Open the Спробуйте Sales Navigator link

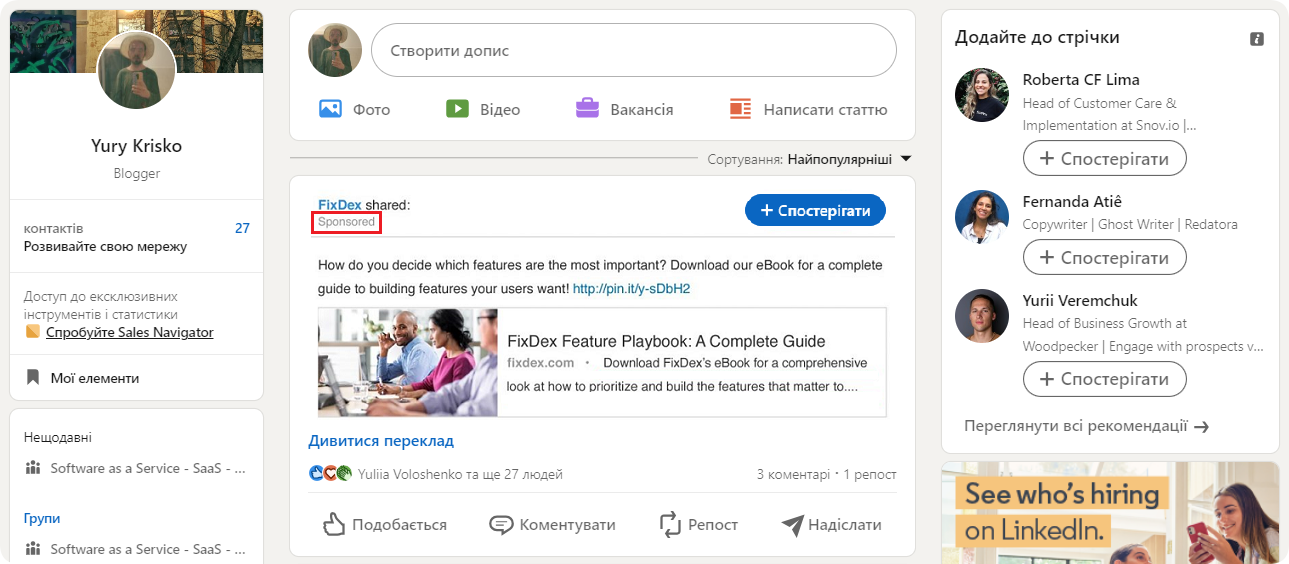[x=129, y=332]
